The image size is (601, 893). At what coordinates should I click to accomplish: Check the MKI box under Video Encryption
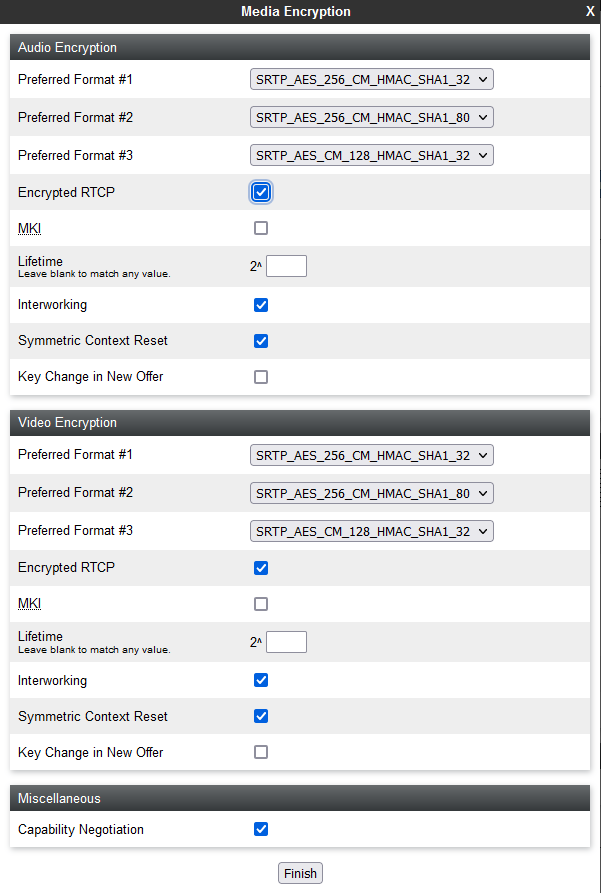click(x=261, y=604)
